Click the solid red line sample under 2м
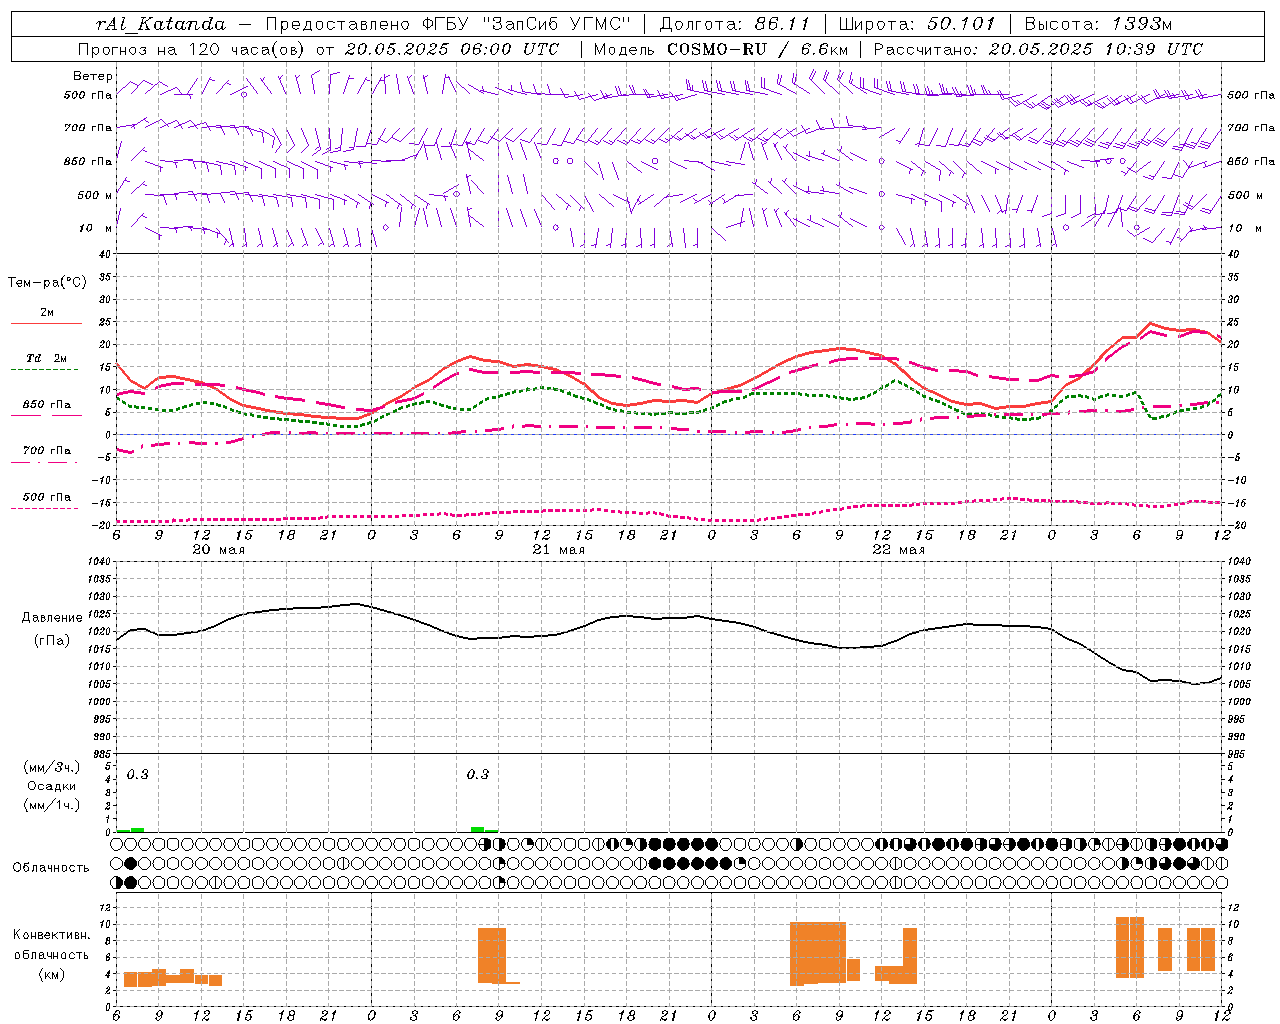Viewport: 1280px width, 1024px height. click(46, 324)
